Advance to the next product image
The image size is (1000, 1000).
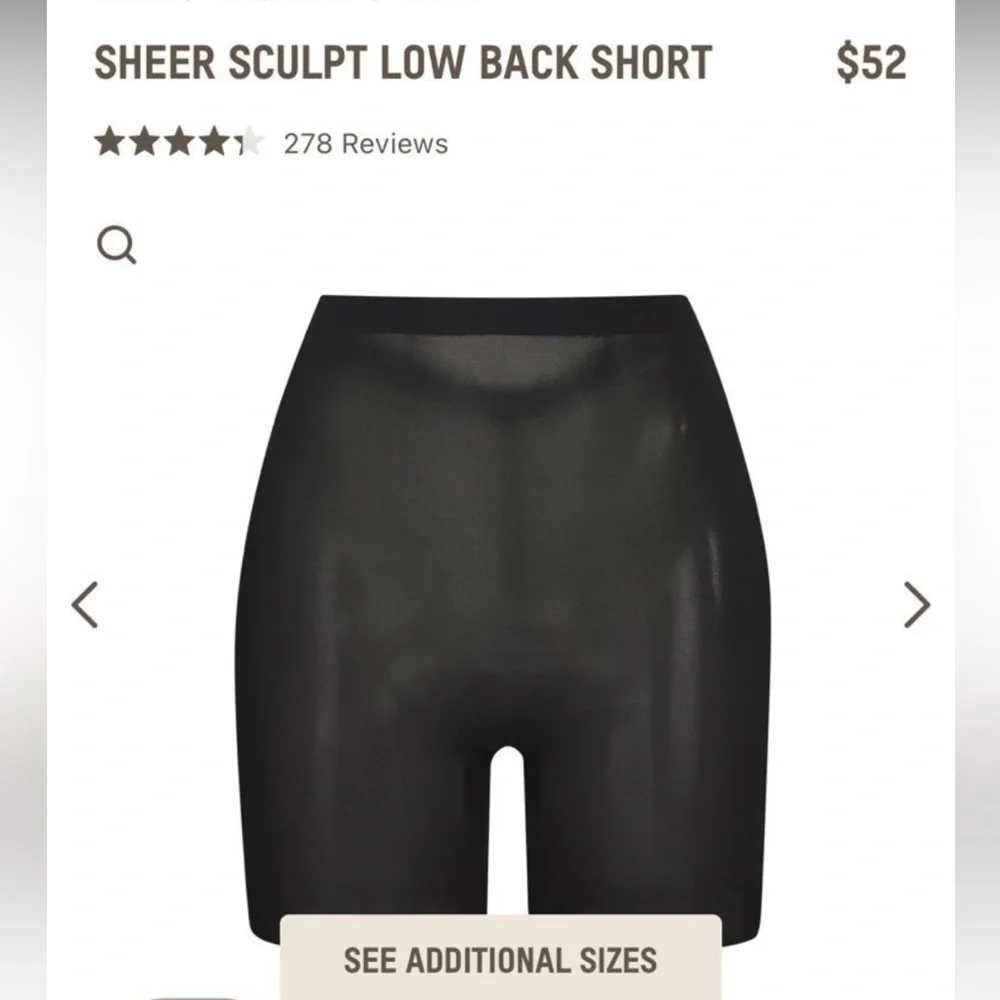coord(916,605)
